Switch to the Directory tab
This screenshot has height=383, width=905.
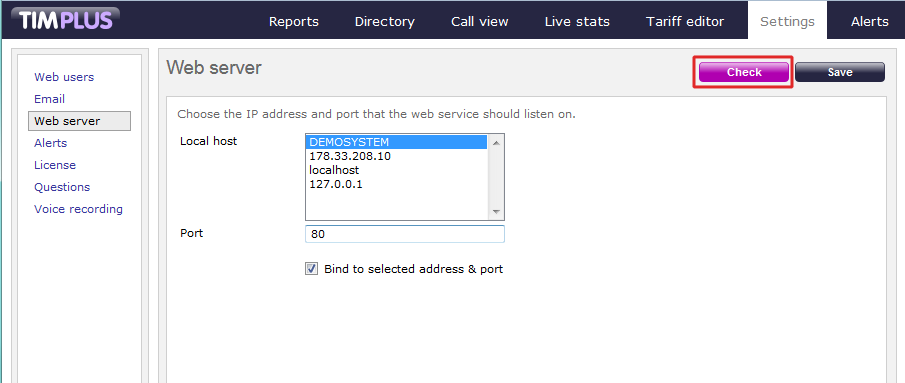[x=384, y=21]
